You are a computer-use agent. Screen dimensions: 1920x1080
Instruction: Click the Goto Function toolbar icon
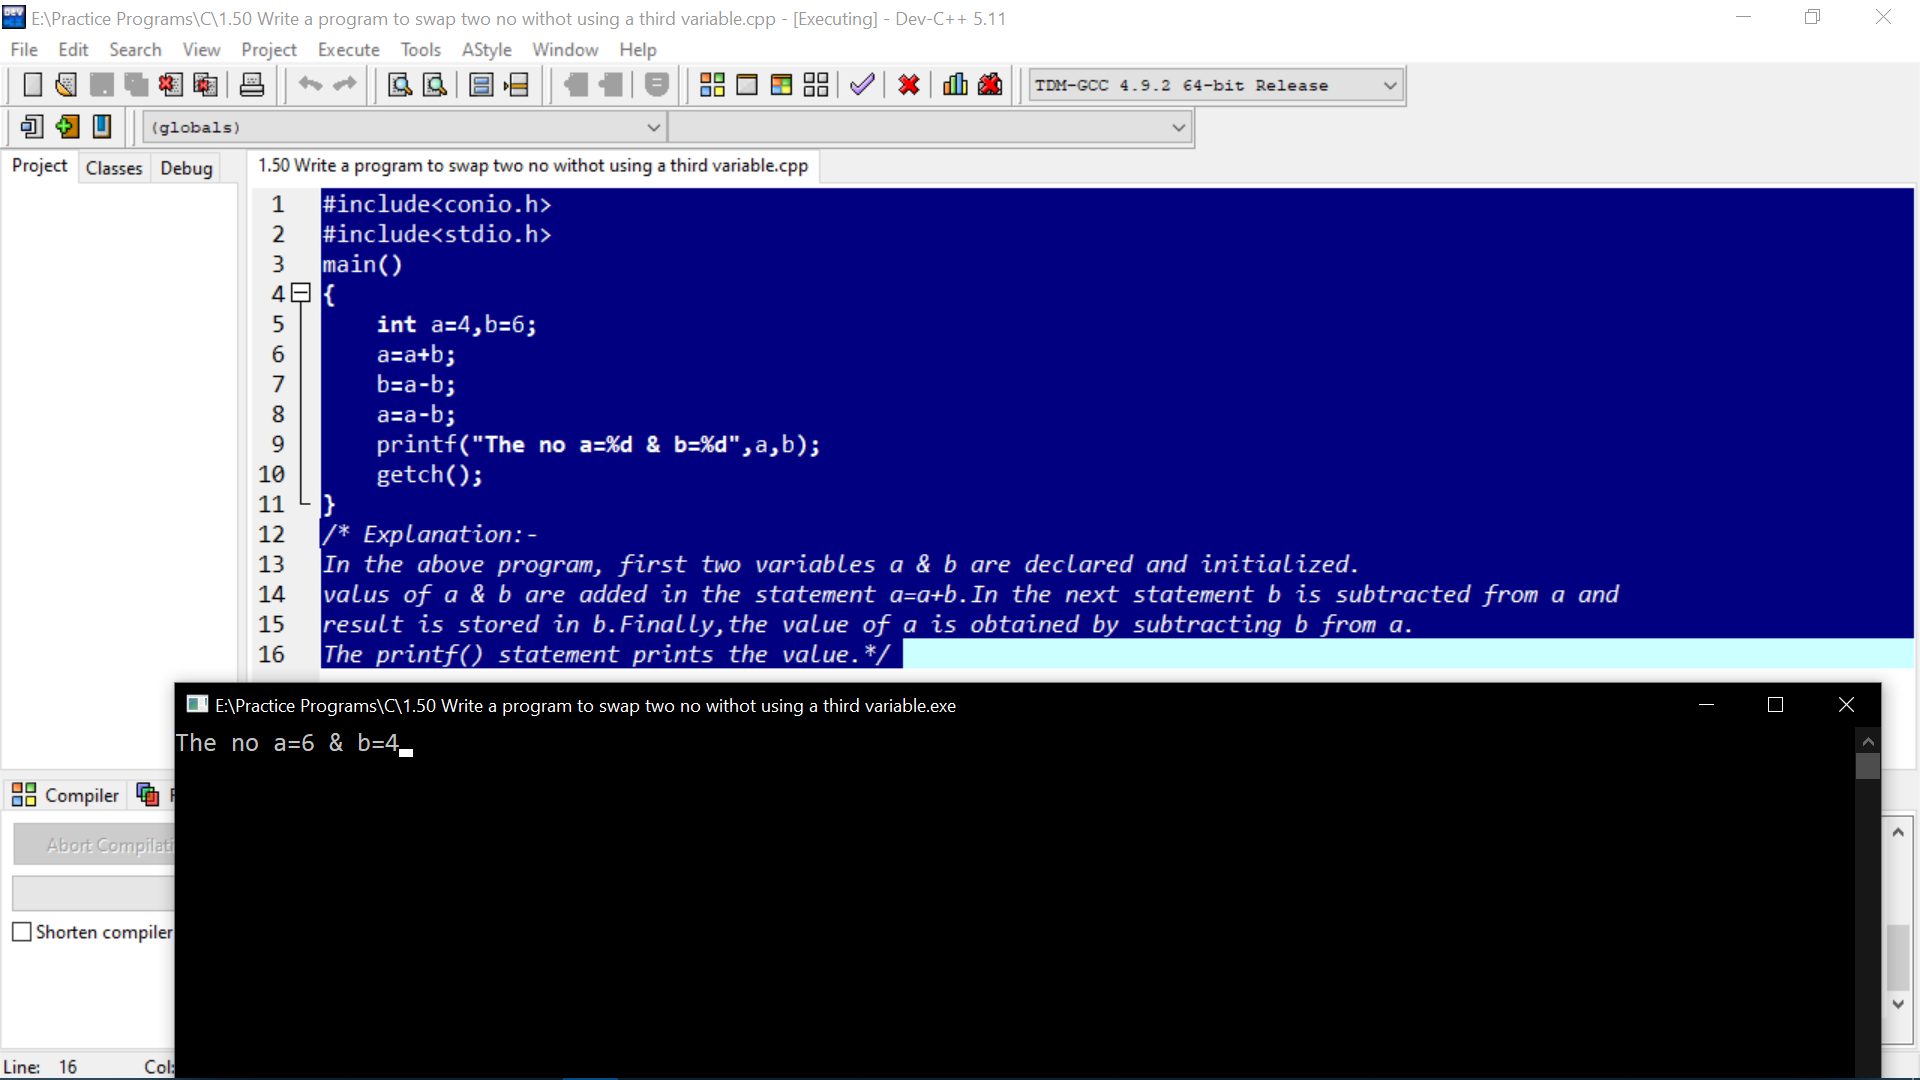(x=481, y=85)
